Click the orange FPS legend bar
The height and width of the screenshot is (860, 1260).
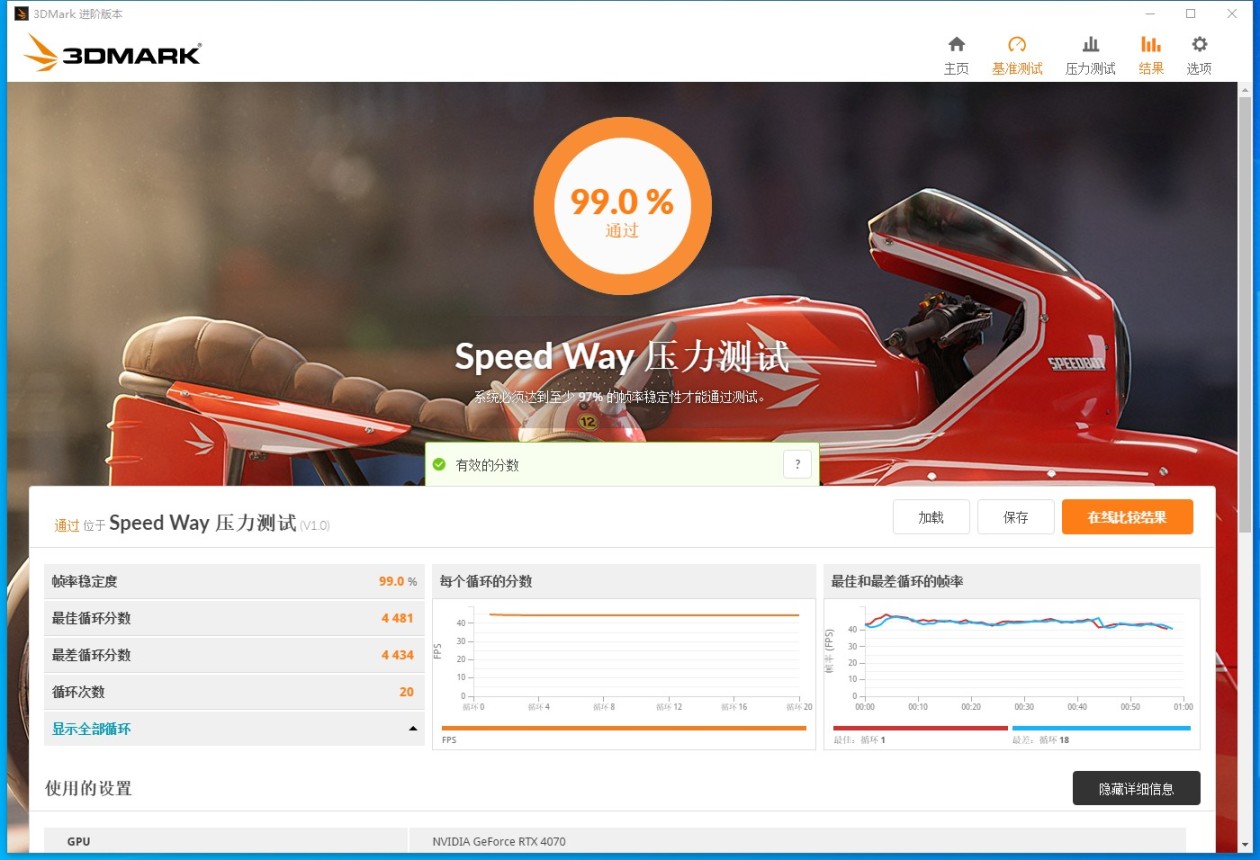623,728
